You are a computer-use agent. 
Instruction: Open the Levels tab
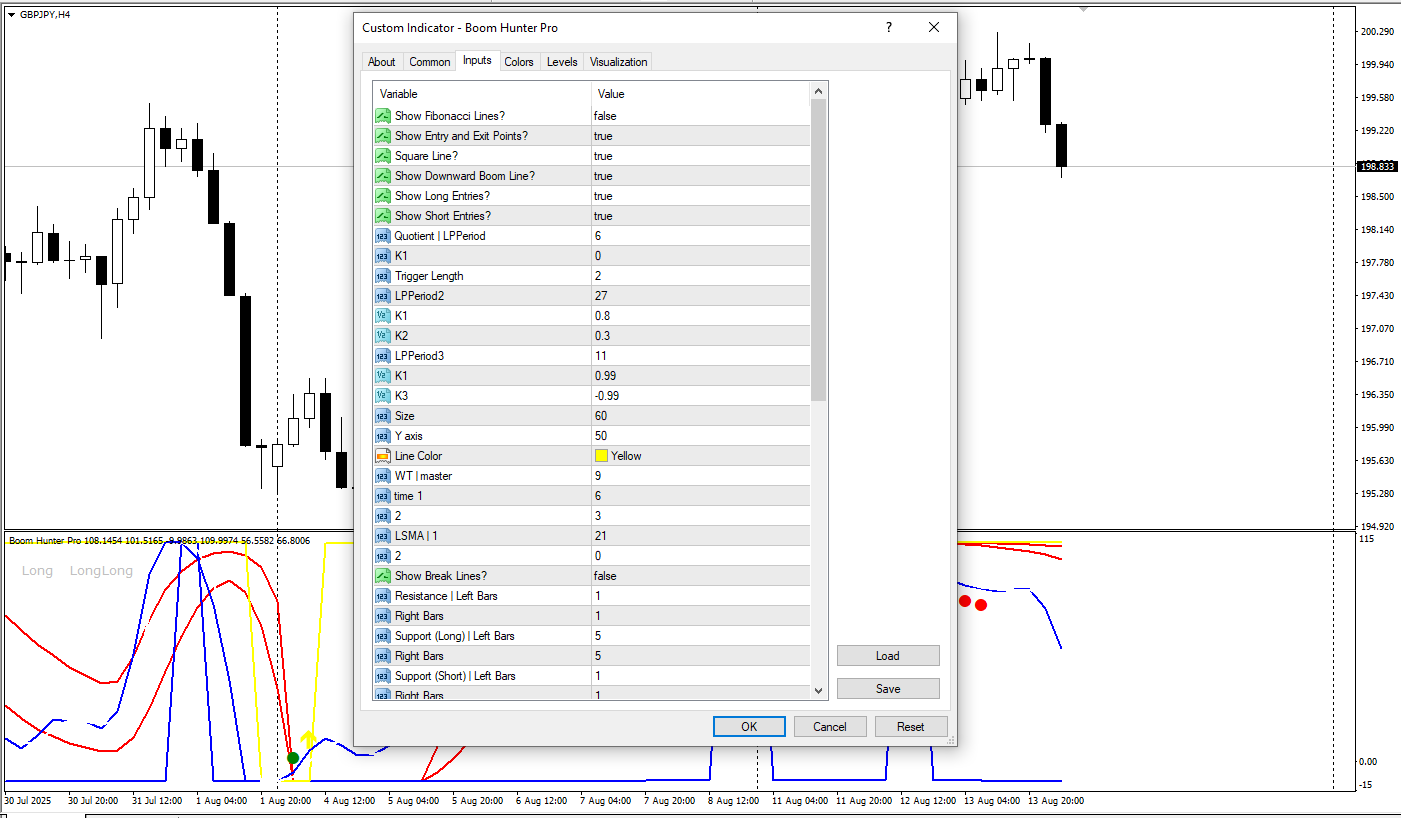[562, 62]
